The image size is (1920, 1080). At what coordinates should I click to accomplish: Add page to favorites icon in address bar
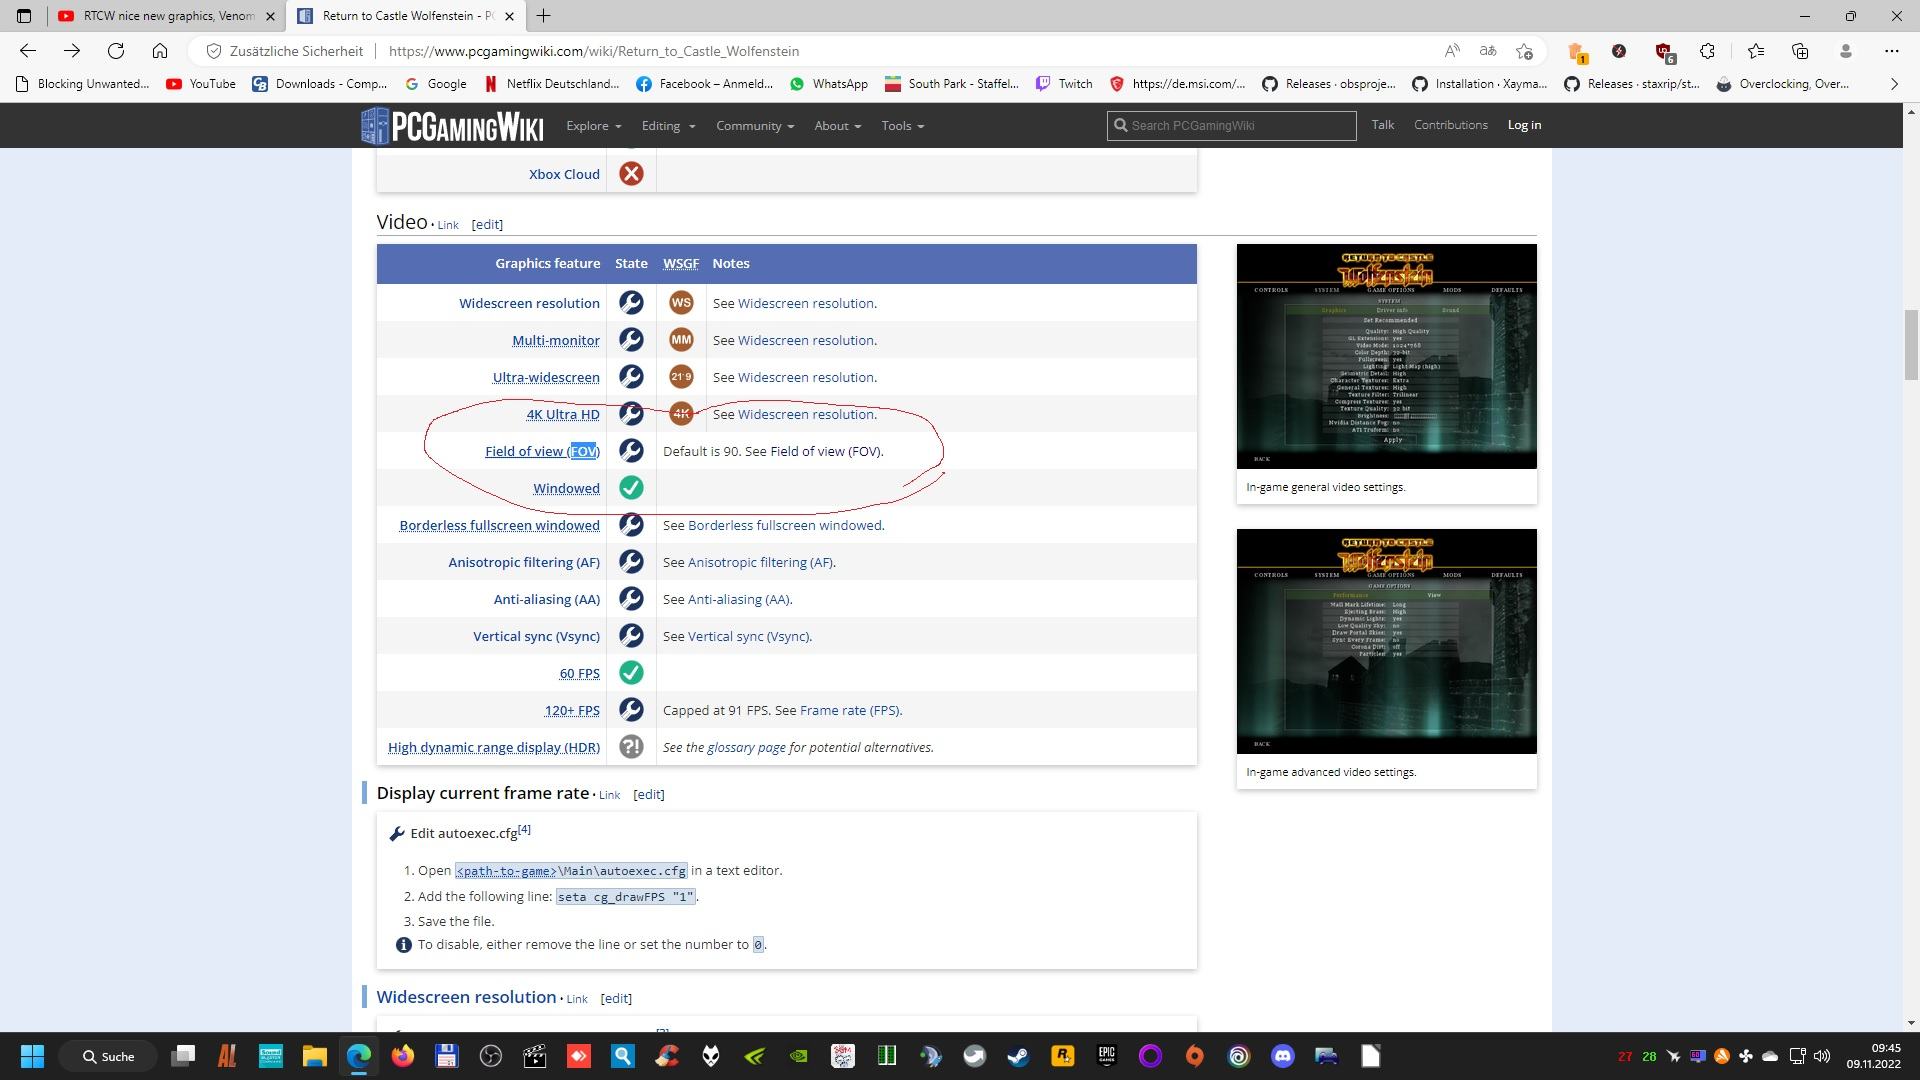click(1524, 51)
